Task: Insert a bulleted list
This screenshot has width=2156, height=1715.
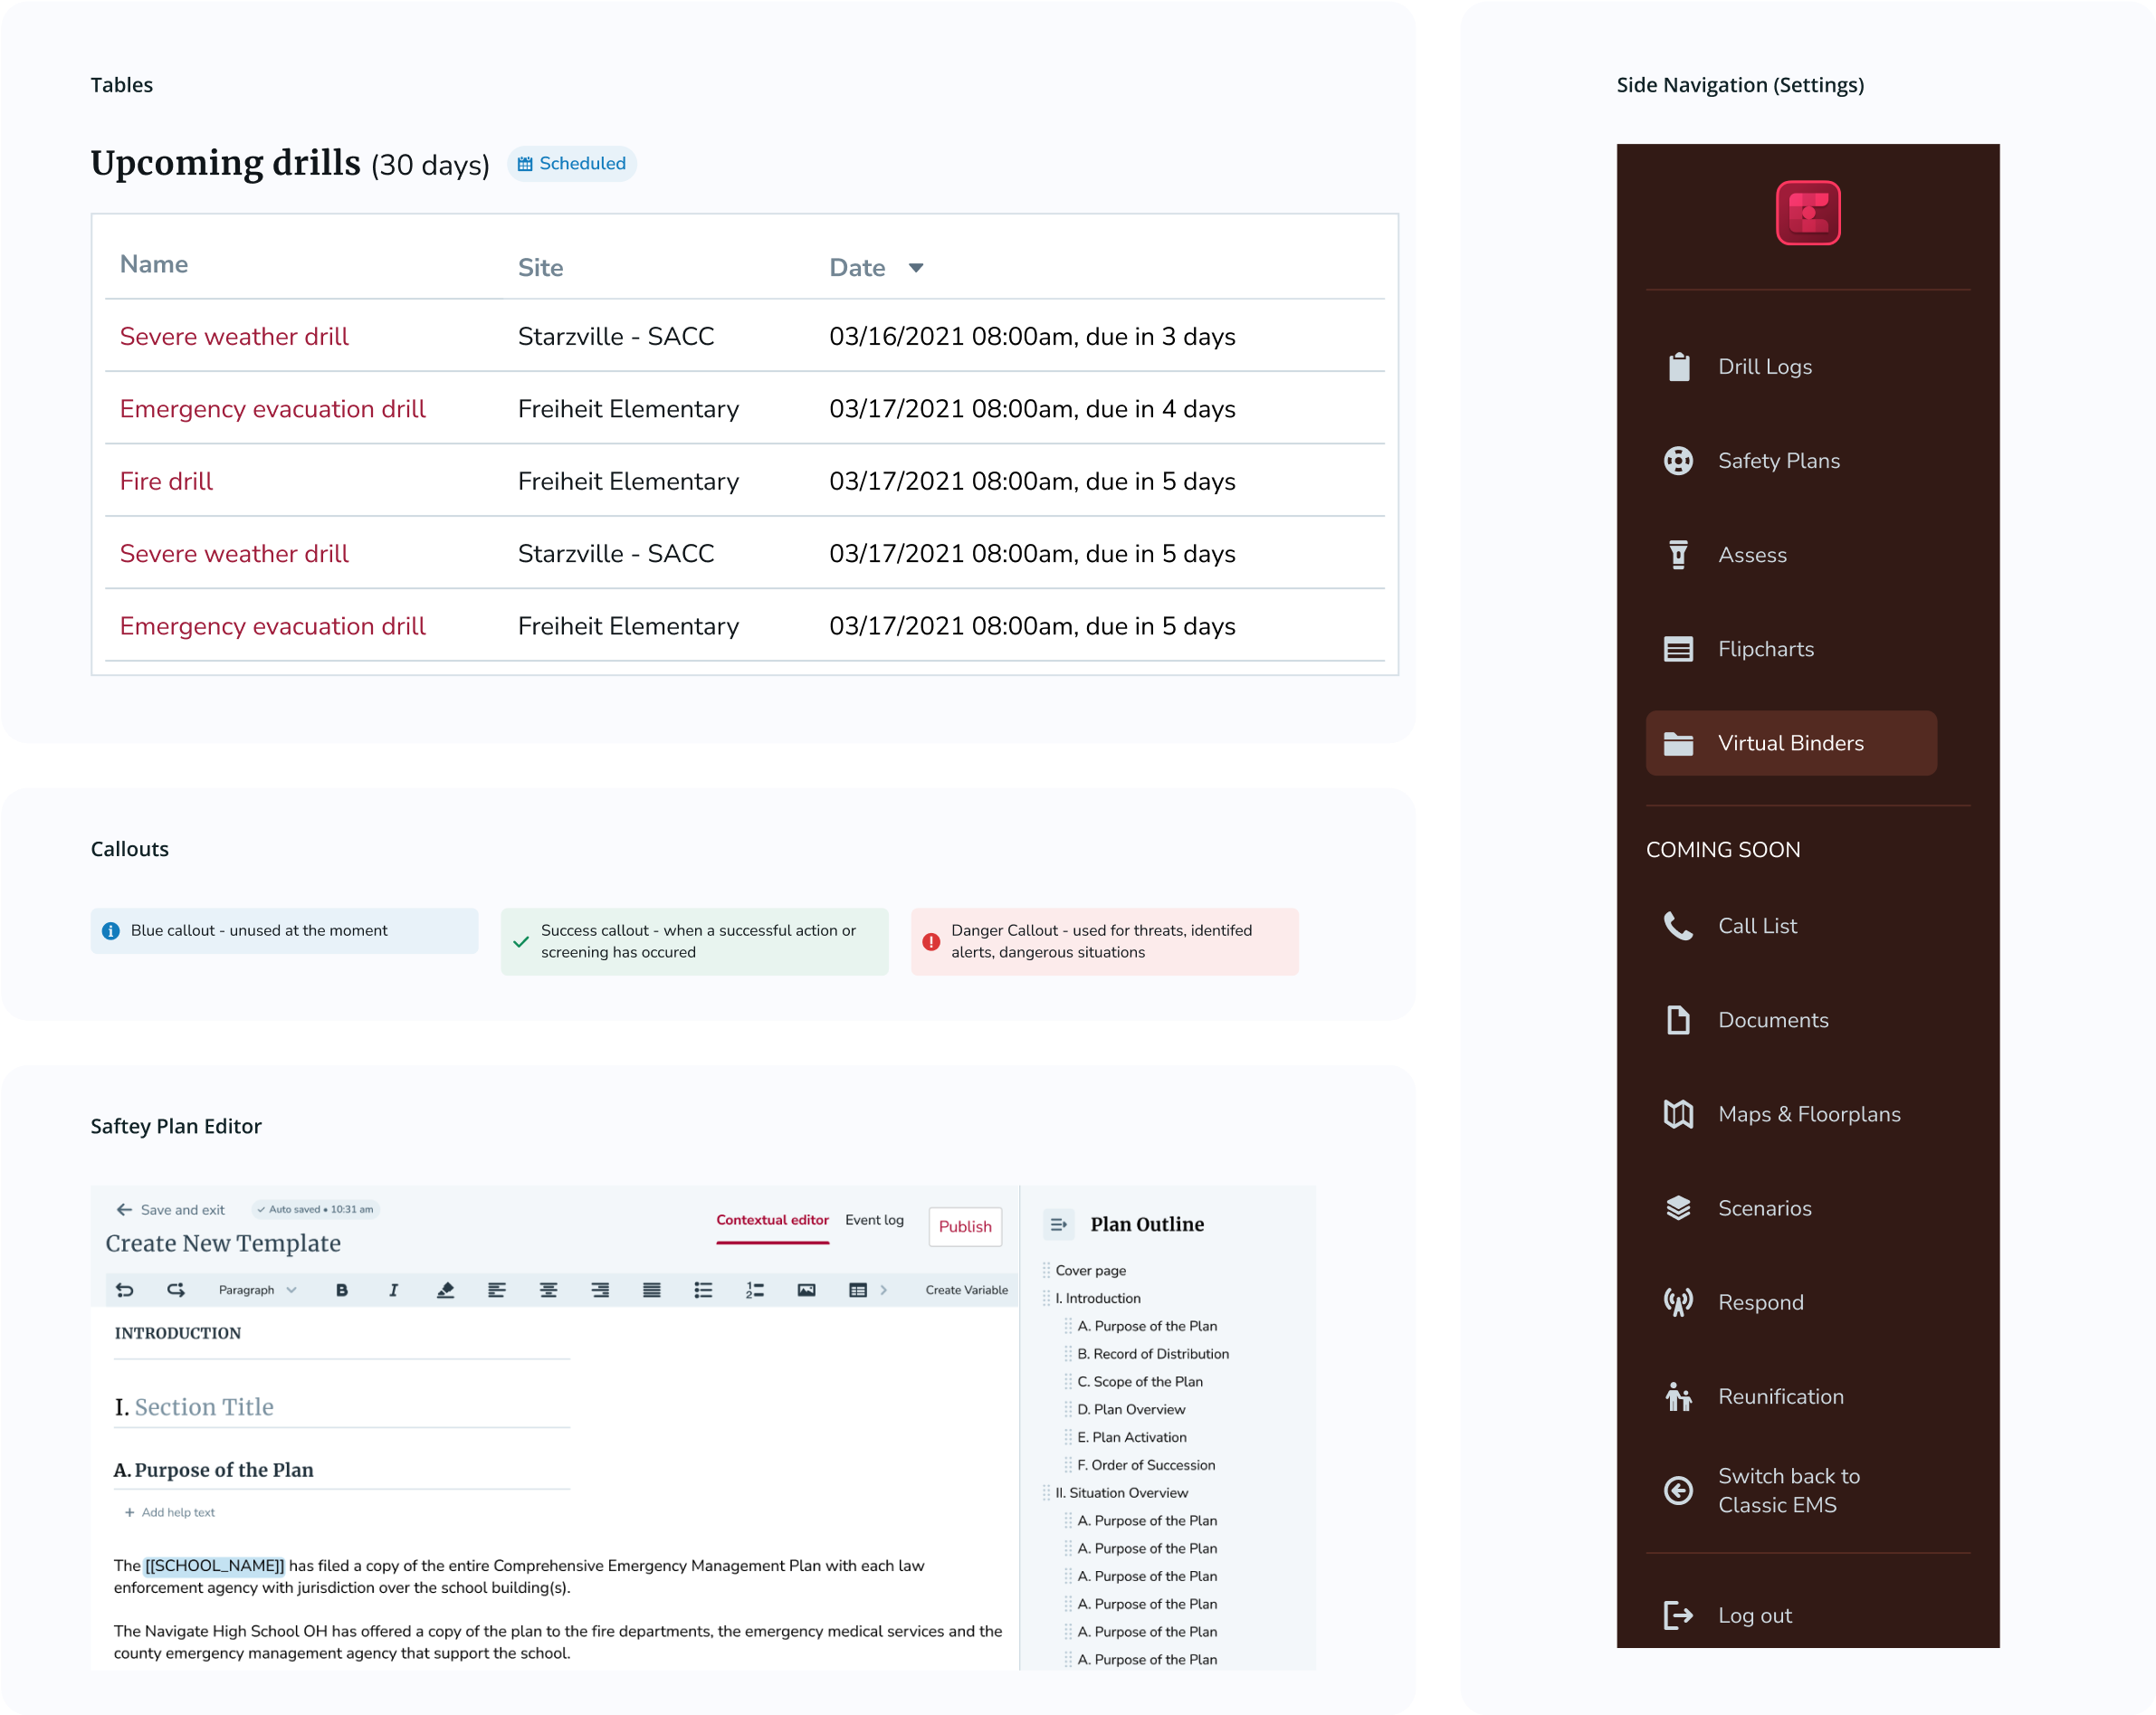Action: click(x=703, y=1290)
